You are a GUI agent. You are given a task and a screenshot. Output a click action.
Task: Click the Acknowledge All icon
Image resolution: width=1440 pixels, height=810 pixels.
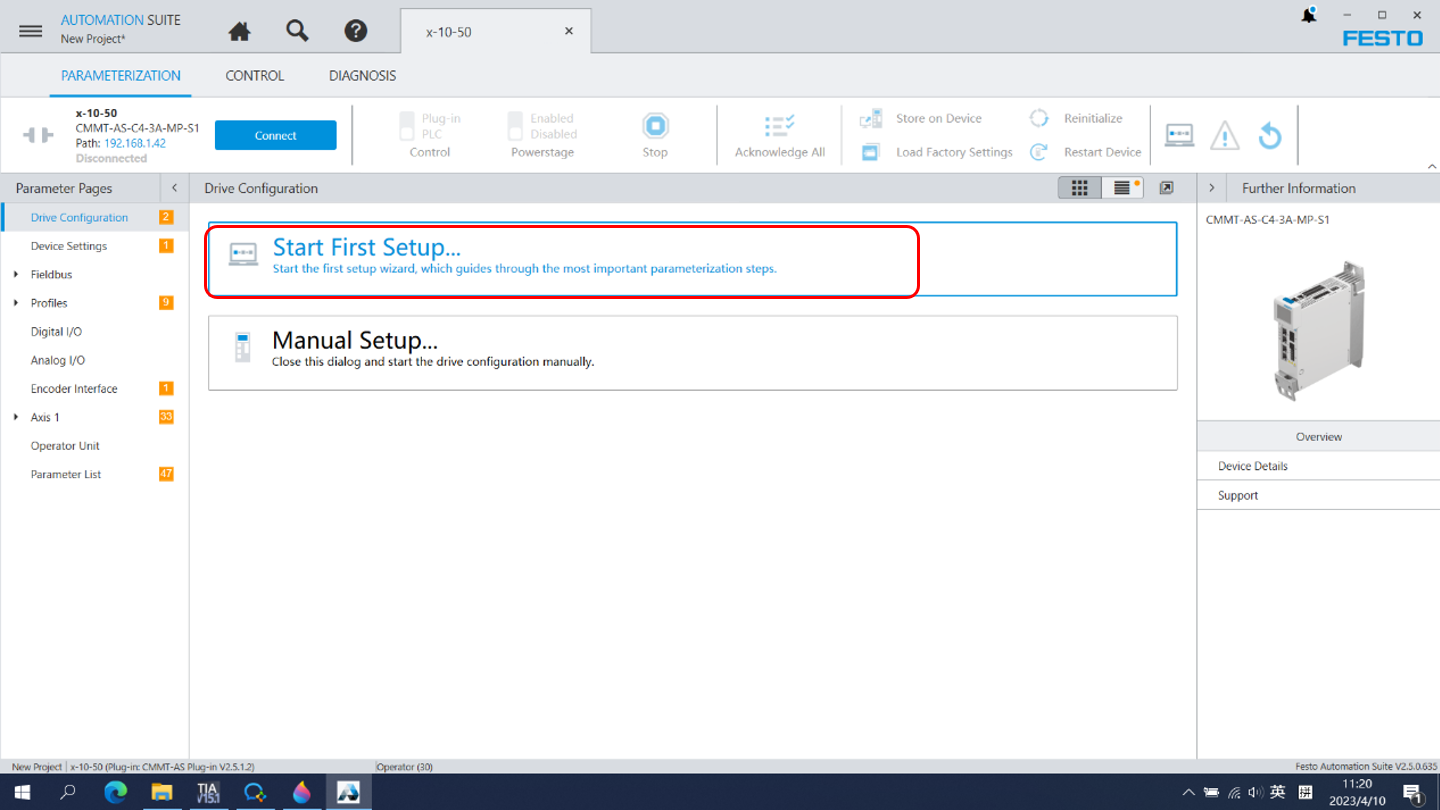click(779, 126)
